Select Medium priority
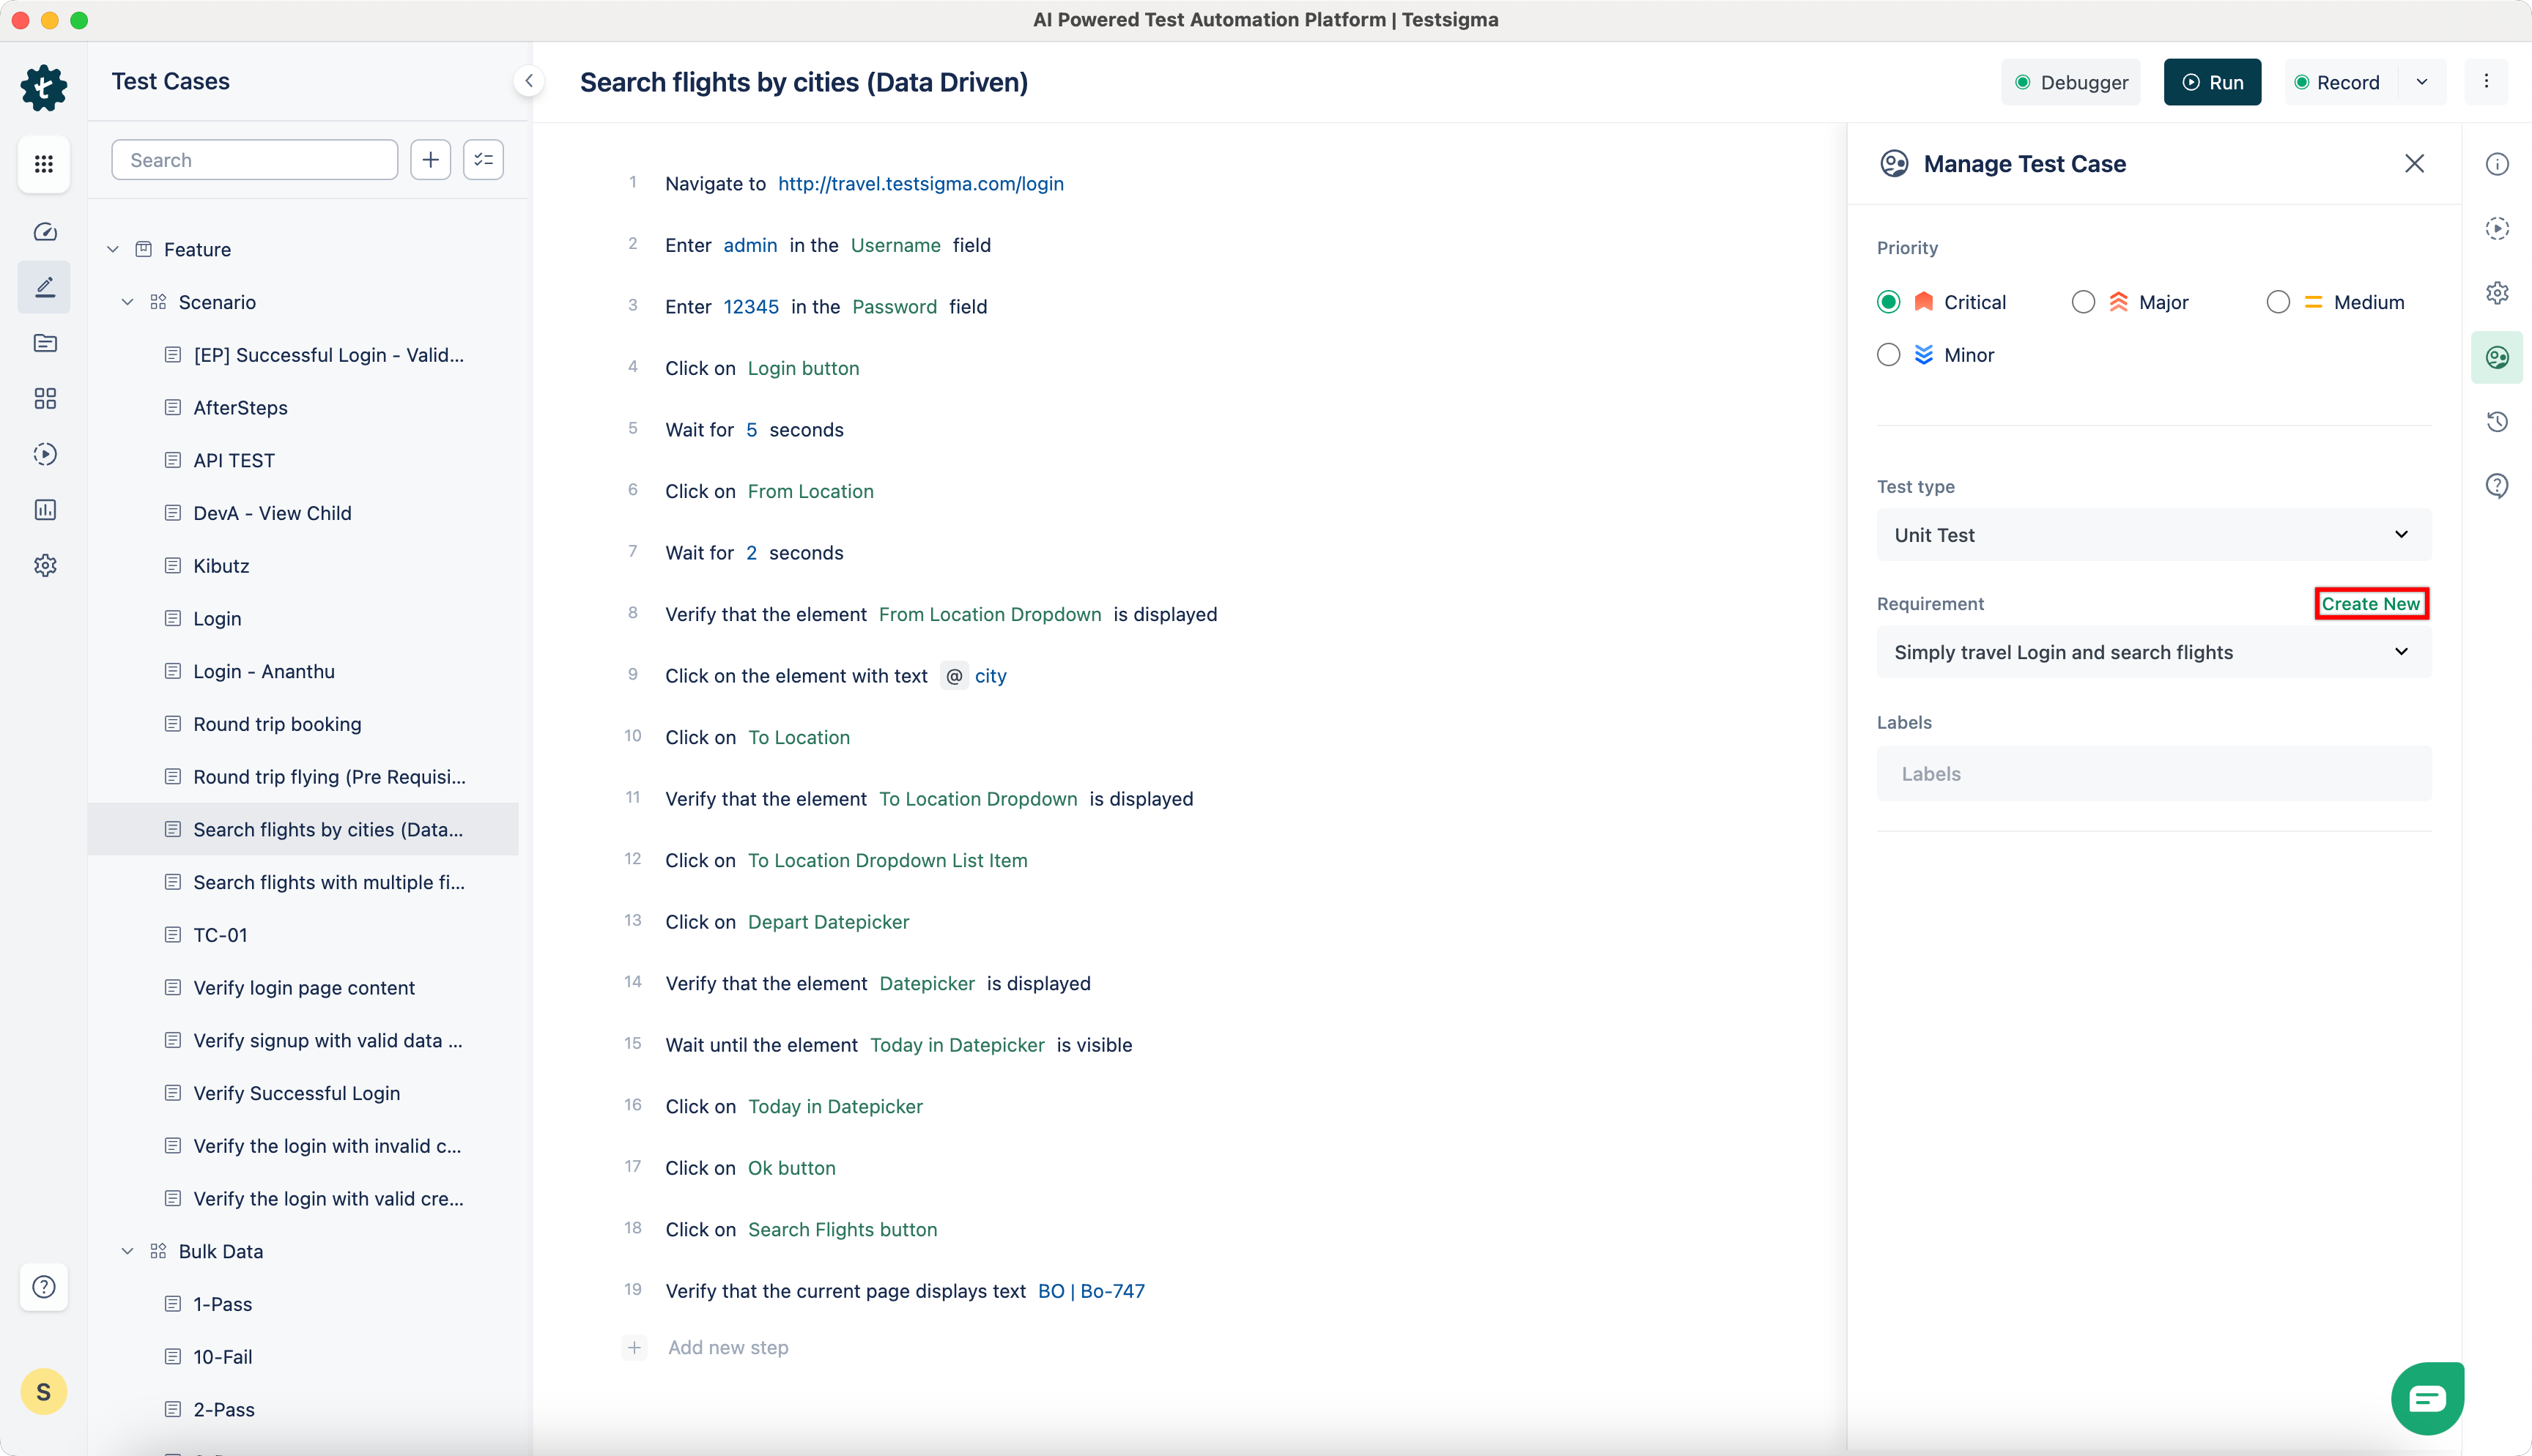2532x1456 pixels. [x=2278, y=301]
